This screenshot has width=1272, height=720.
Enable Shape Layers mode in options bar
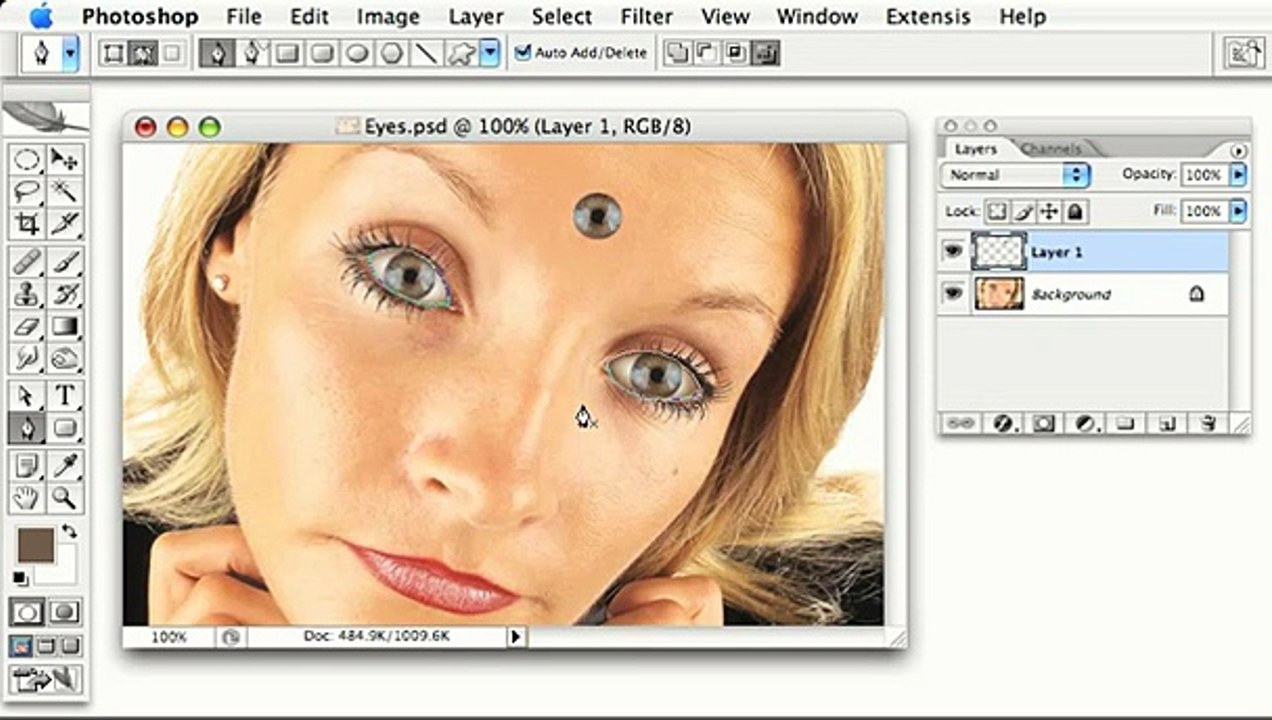pyautogui.click(x=113, y=53)
